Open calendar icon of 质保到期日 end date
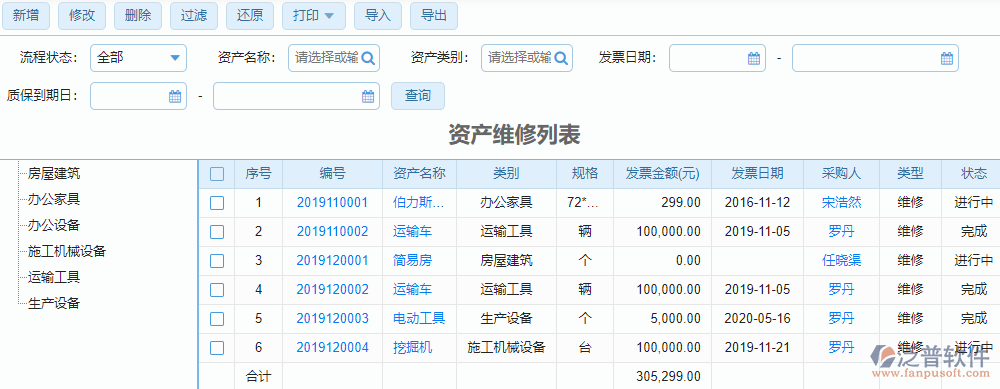The height and width of the screenshot is (389, 1000). coord(368,96)
